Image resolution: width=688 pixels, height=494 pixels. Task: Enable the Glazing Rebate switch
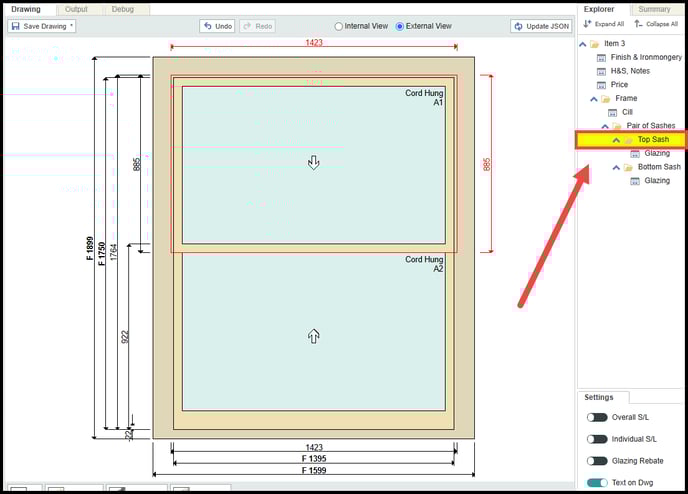point(597,461)
